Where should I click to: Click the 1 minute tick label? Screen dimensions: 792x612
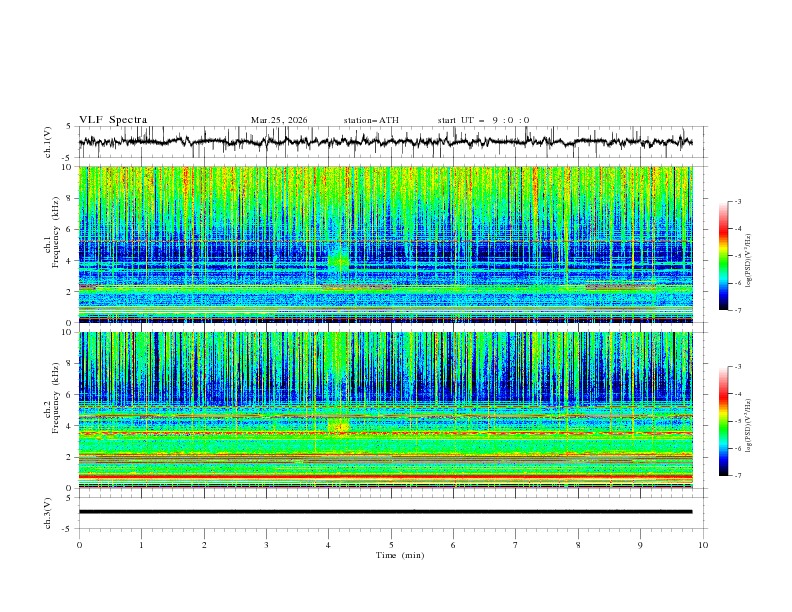141,544
